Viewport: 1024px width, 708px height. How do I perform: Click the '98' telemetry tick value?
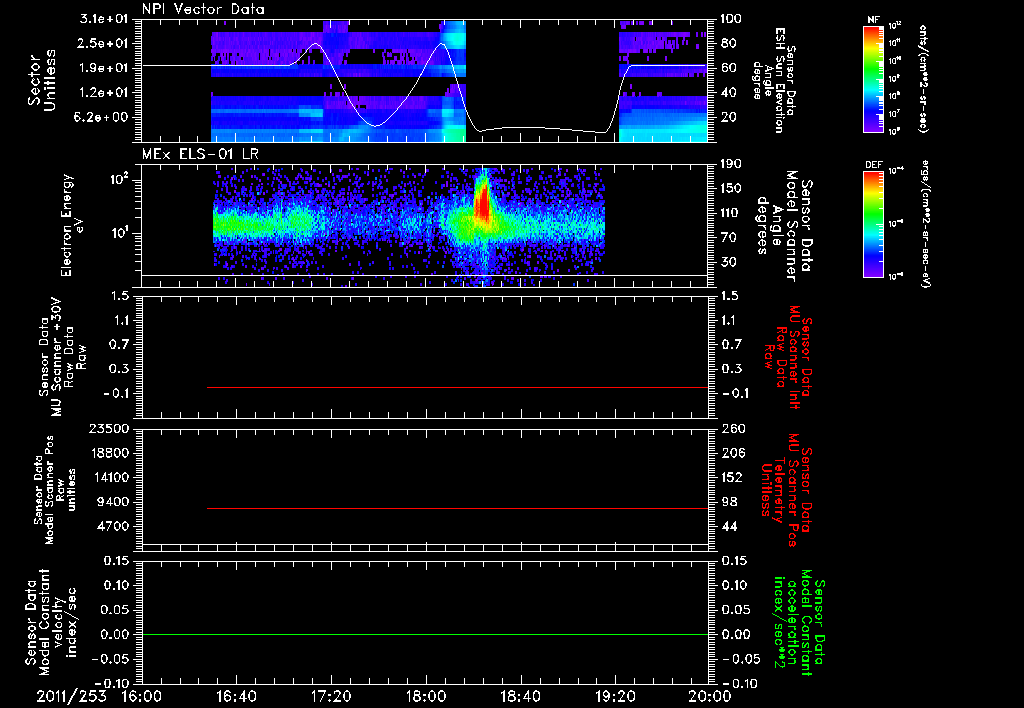(x=728, y=502)
